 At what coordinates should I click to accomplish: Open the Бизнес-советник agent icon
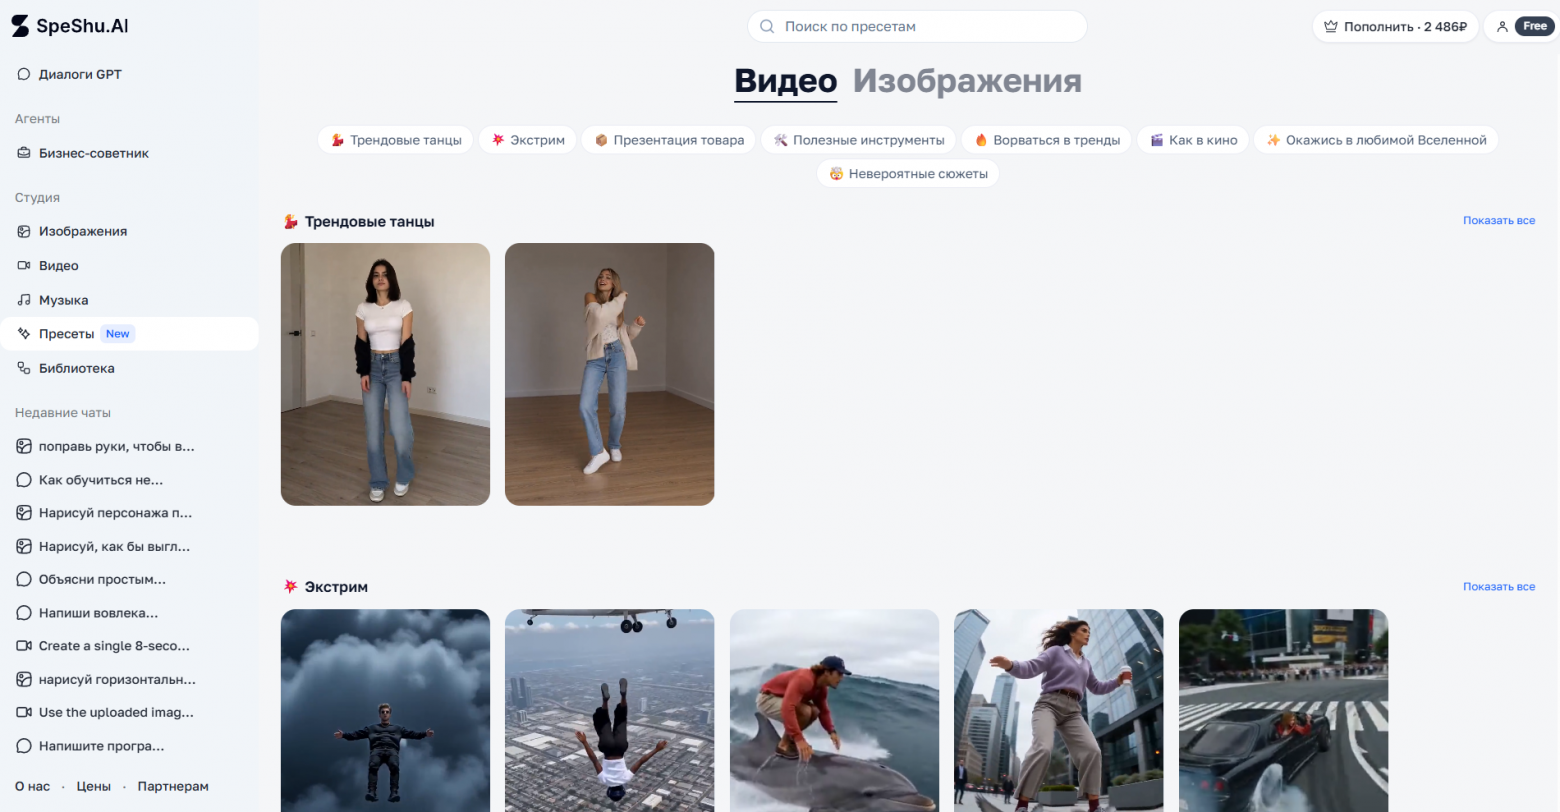(x=24, y=153)
